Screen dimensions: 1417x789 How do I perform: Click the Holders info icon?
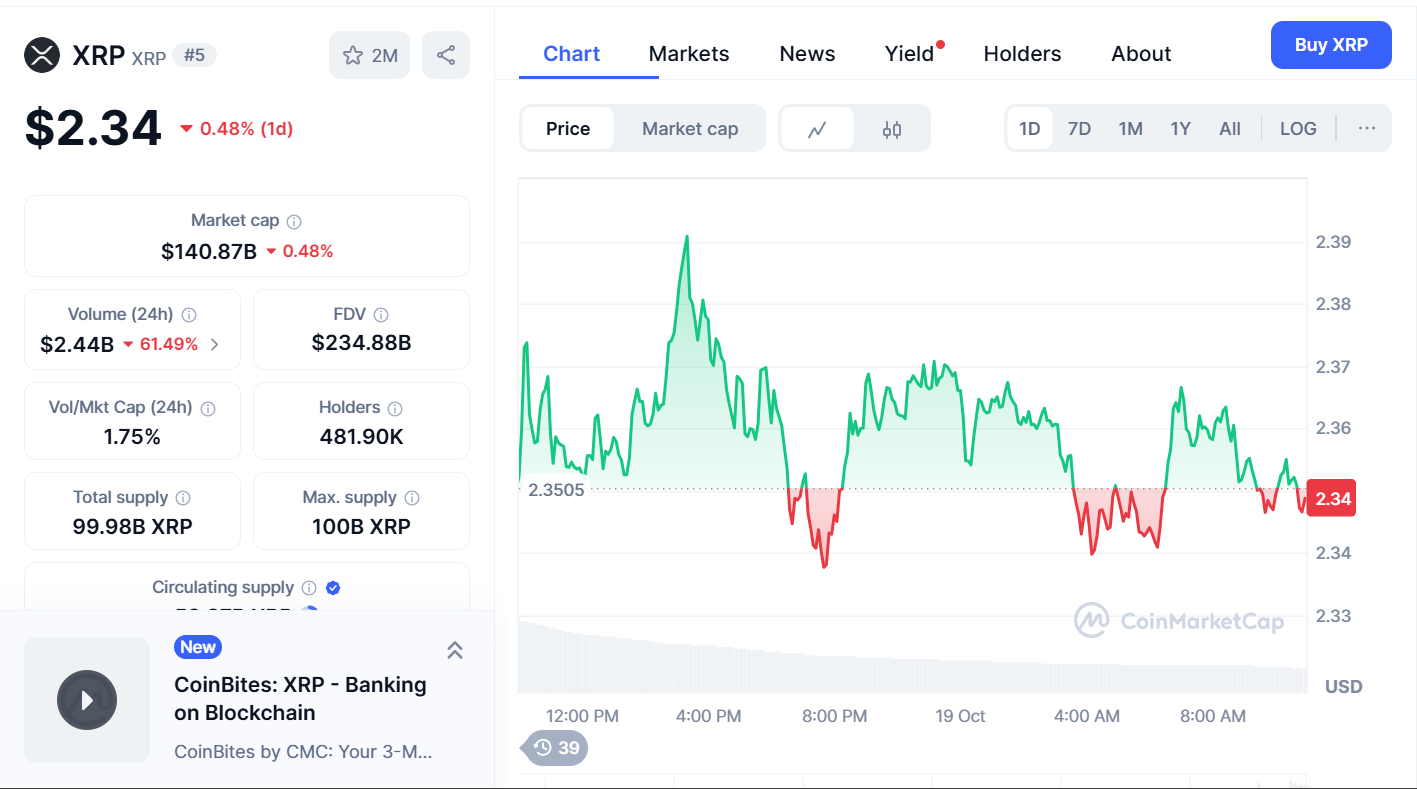(x=395, y=409)
